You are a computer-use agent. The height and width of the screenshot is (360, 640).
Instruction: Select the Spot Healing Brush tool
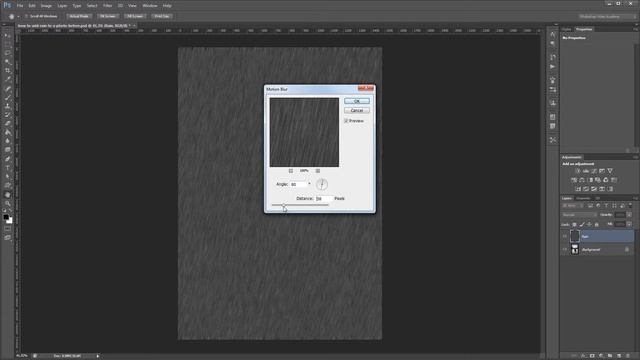[x=7, y=89]
